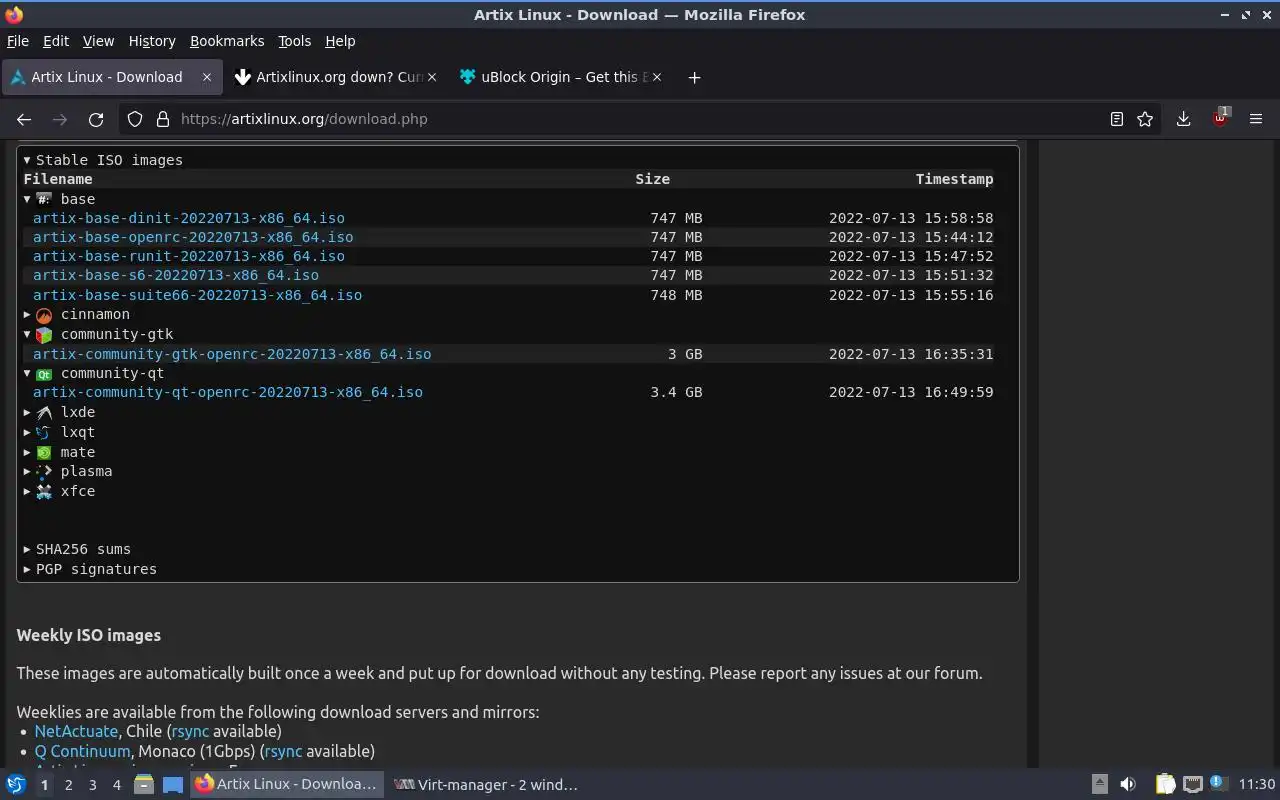
Task: Open the LXQt application menu
Action: coord(16,785)
